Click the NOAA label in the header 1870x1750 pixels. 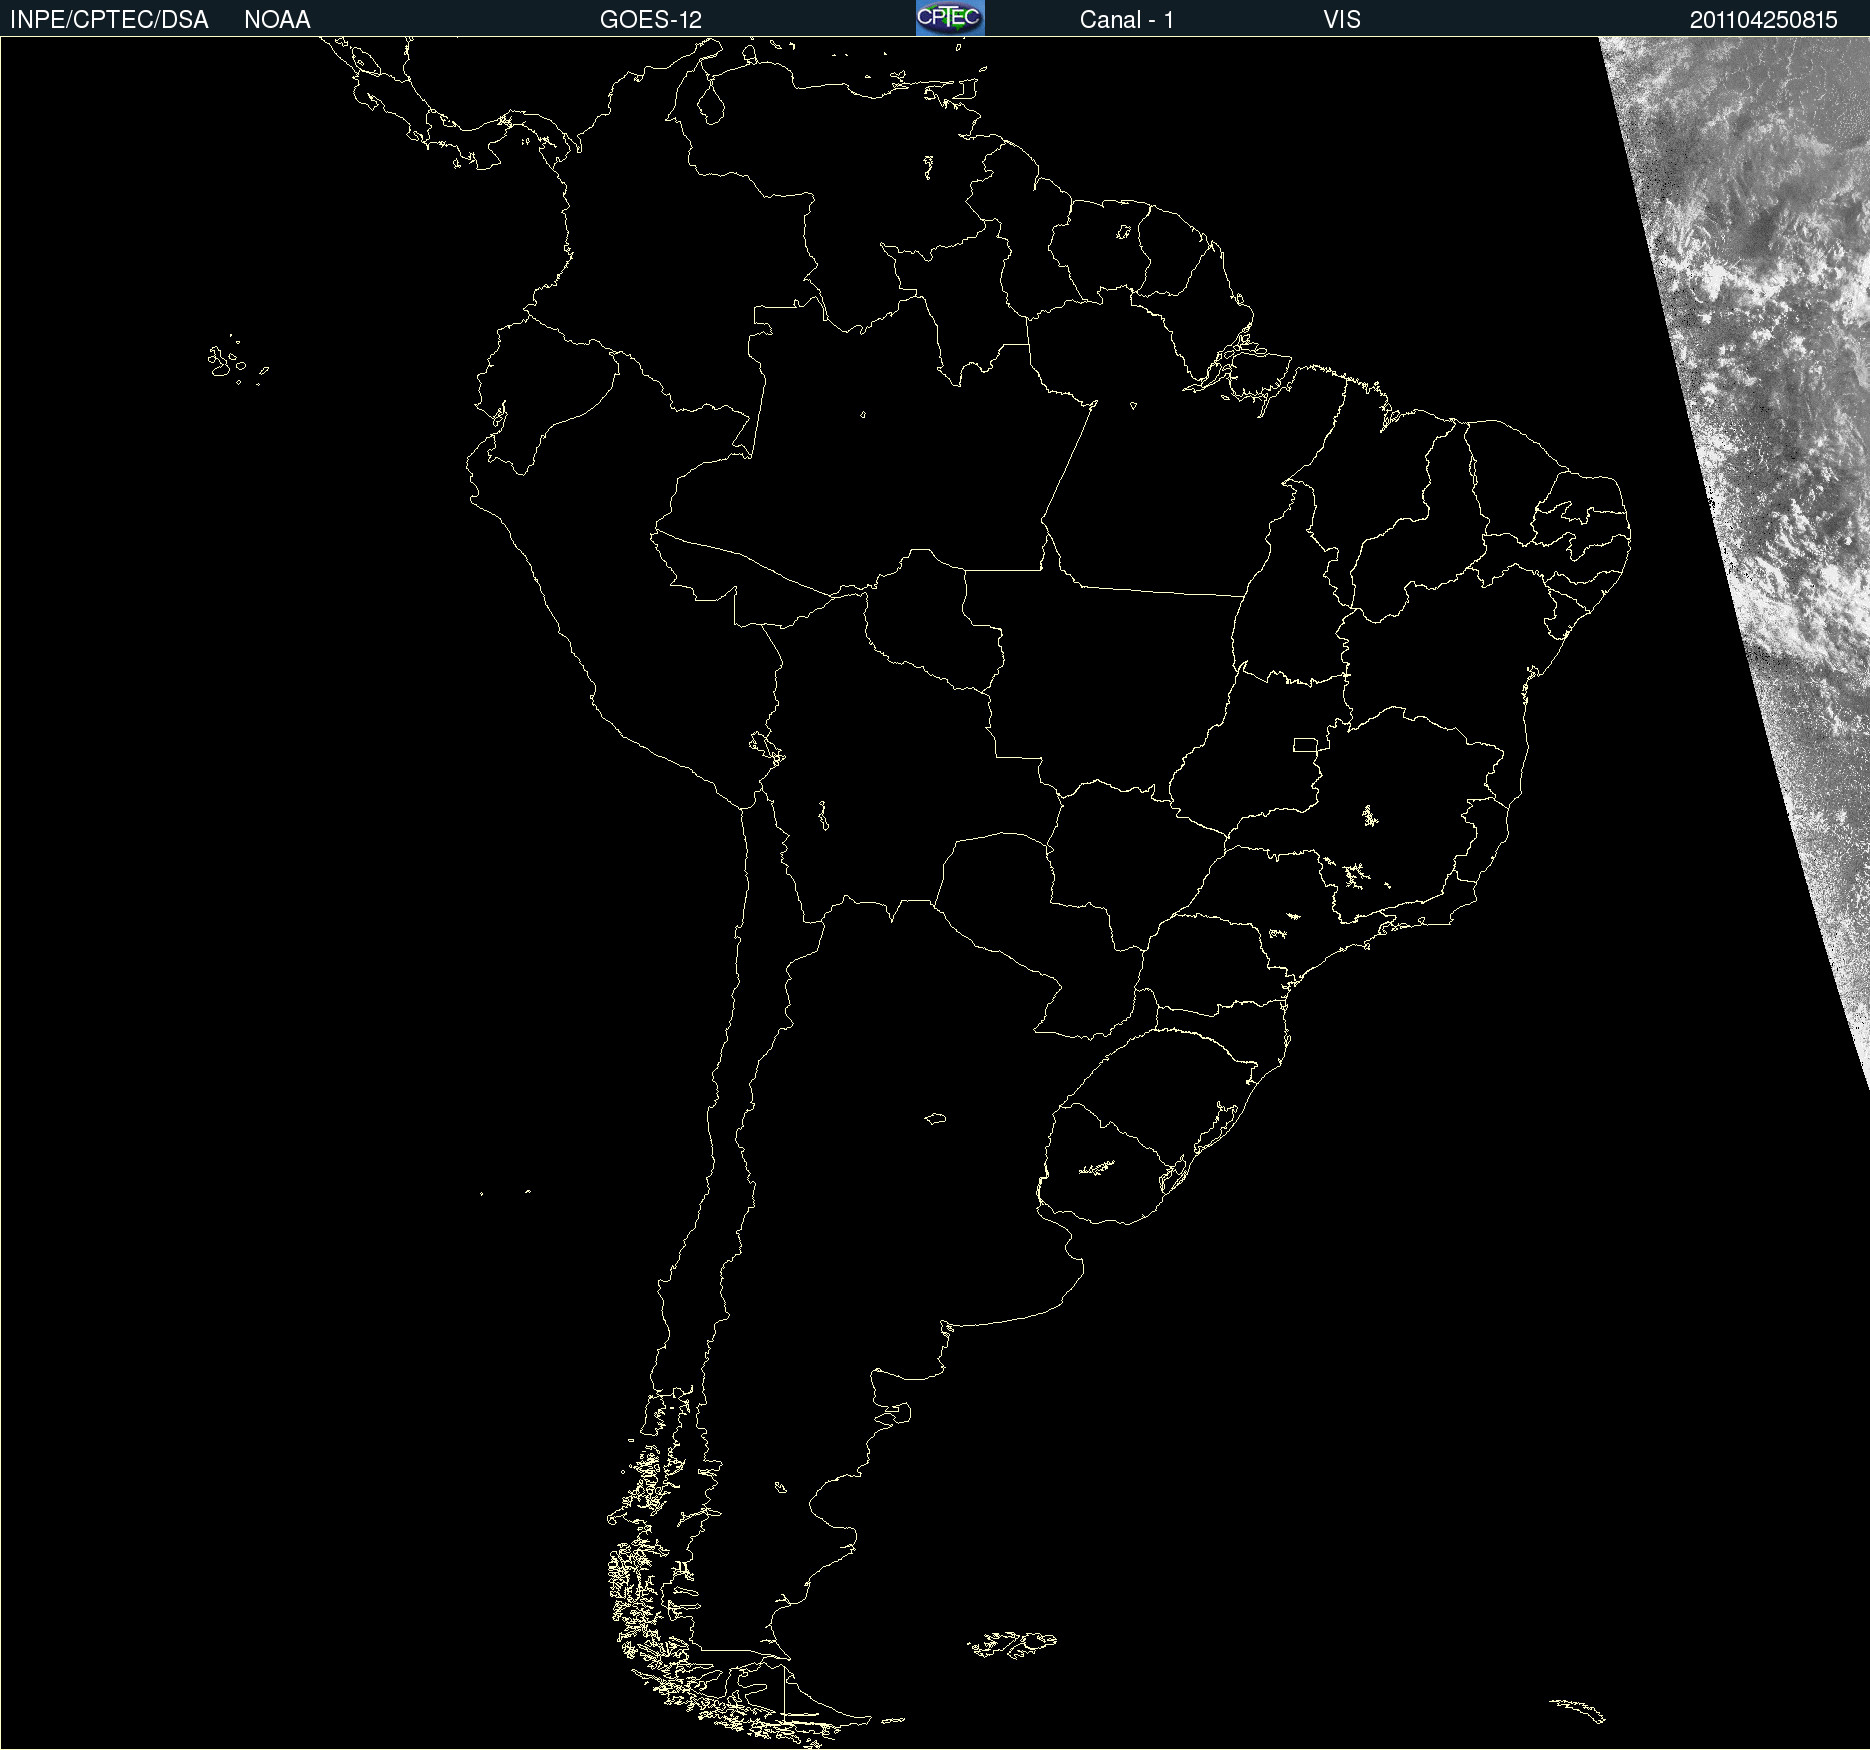click(277, 20)
